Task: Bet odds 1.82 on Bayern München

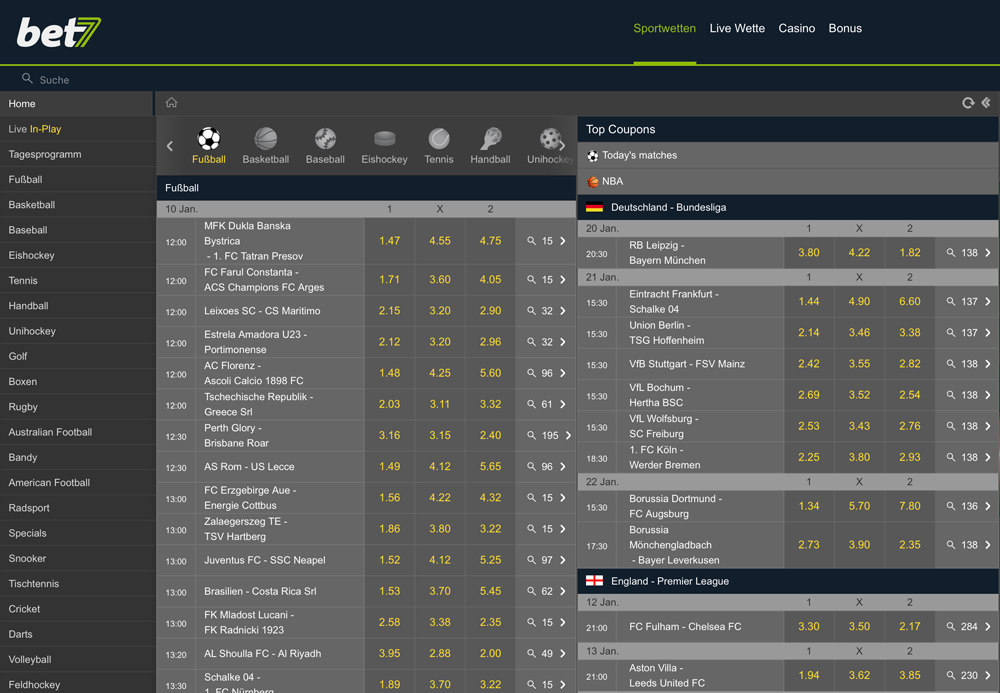Action: (910, 252)
